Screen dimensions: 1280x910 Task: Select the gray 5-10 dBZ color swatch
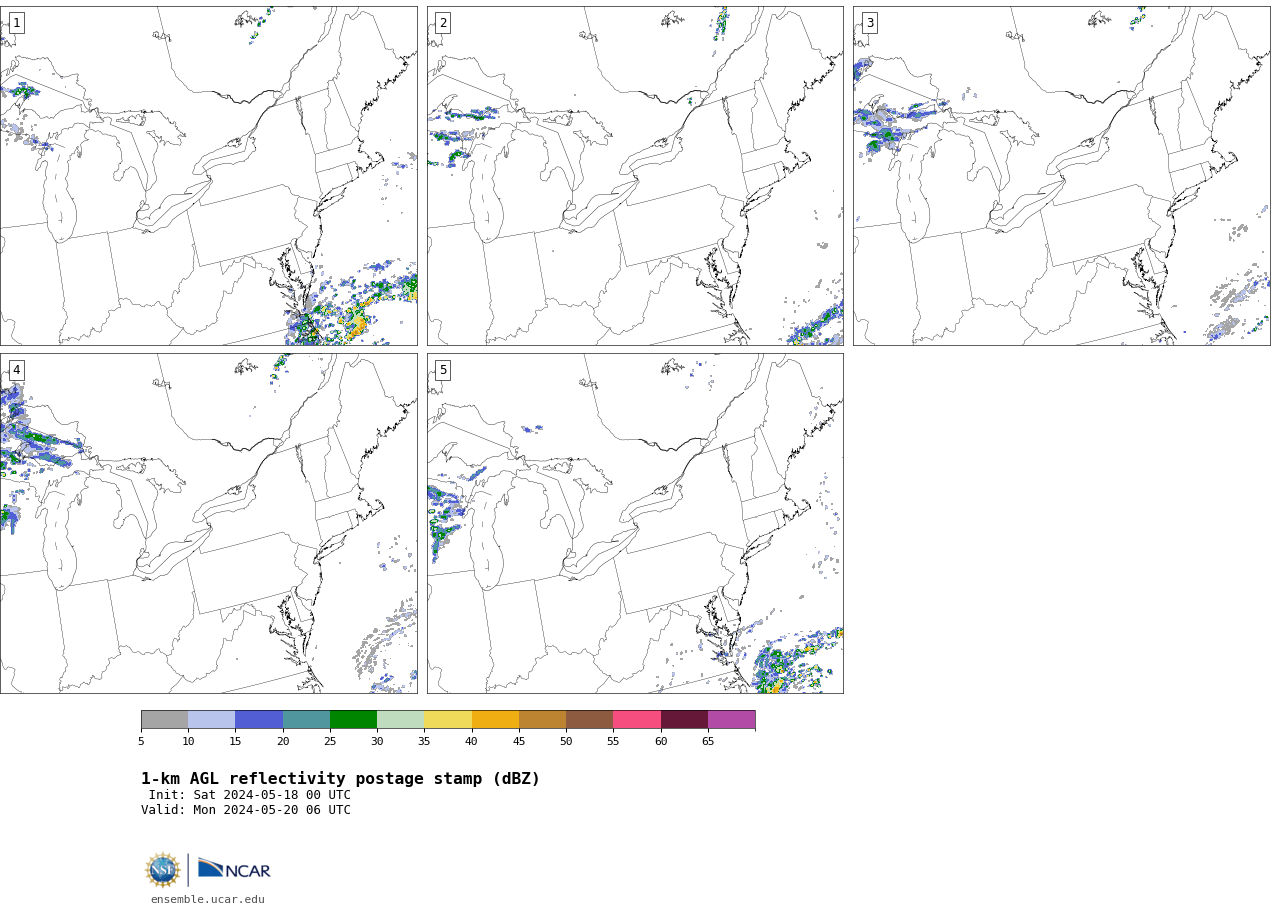(164, 720)
